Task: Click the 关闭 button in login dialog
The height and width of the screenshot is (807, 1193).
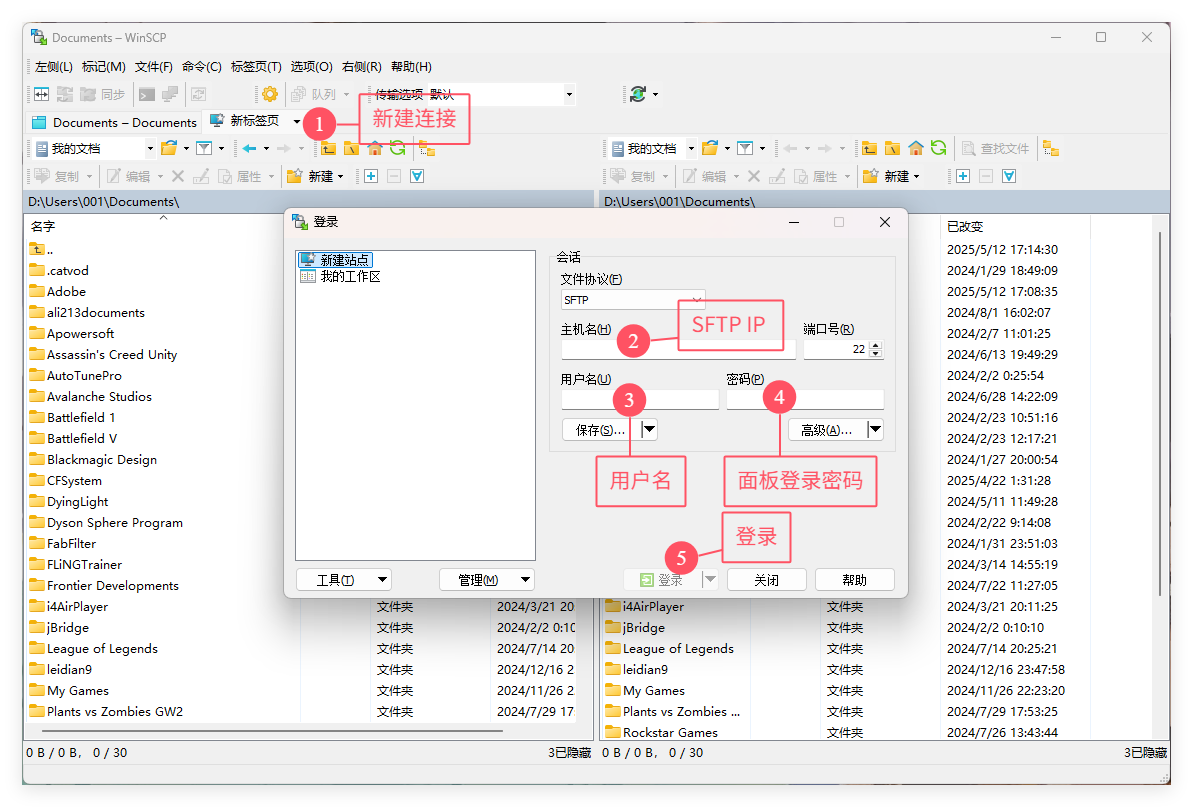Action: [766, 580]
